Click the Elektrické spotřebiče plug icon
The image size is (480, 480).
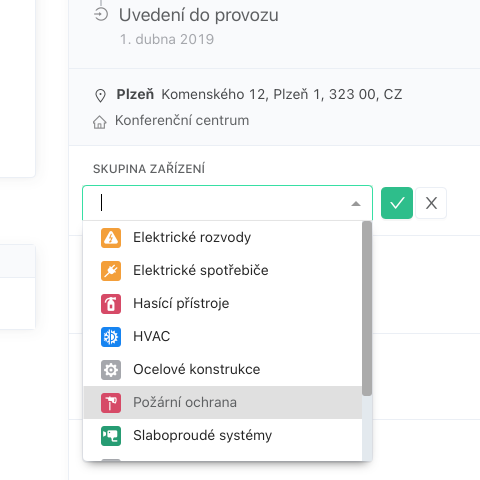pos(111,271)
